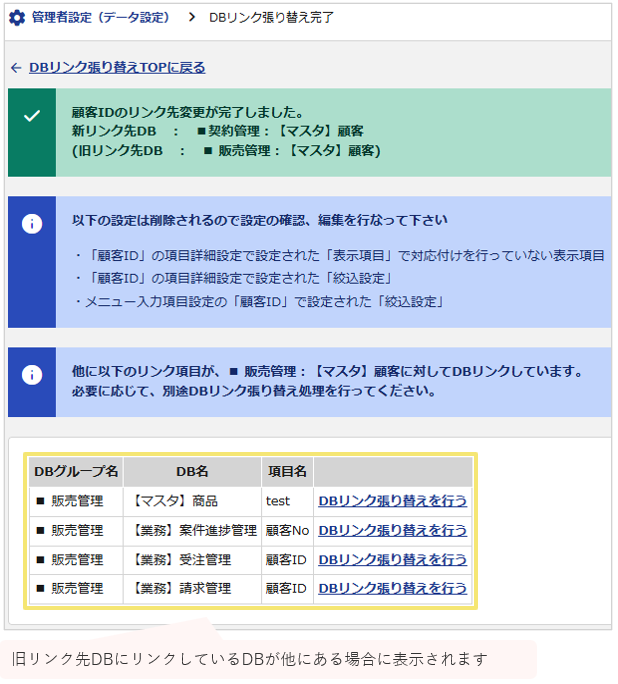Go back via DBリンク張り替えTOPに戻る link
The image size is (618, 684).
(x=117, y=68)
